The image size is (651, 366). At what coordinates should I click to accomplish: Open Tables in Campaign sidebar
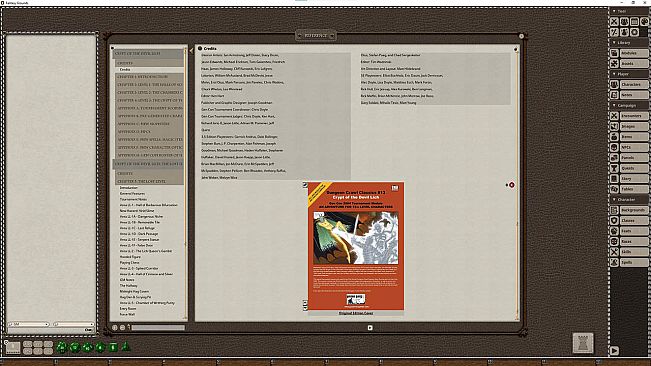(629, 189)
